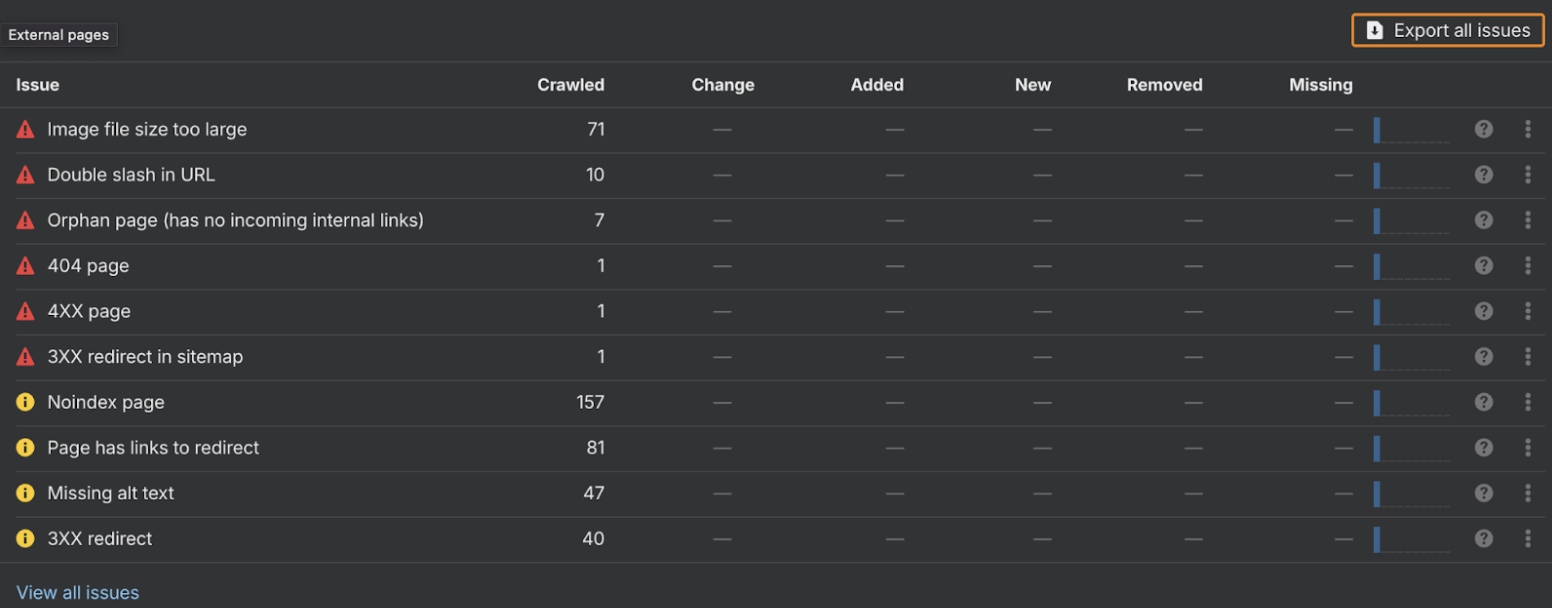Screen dimensions: 1552x608
Task: Open the View all issues link
Action: pyautogui.click(x=77, y=592)
